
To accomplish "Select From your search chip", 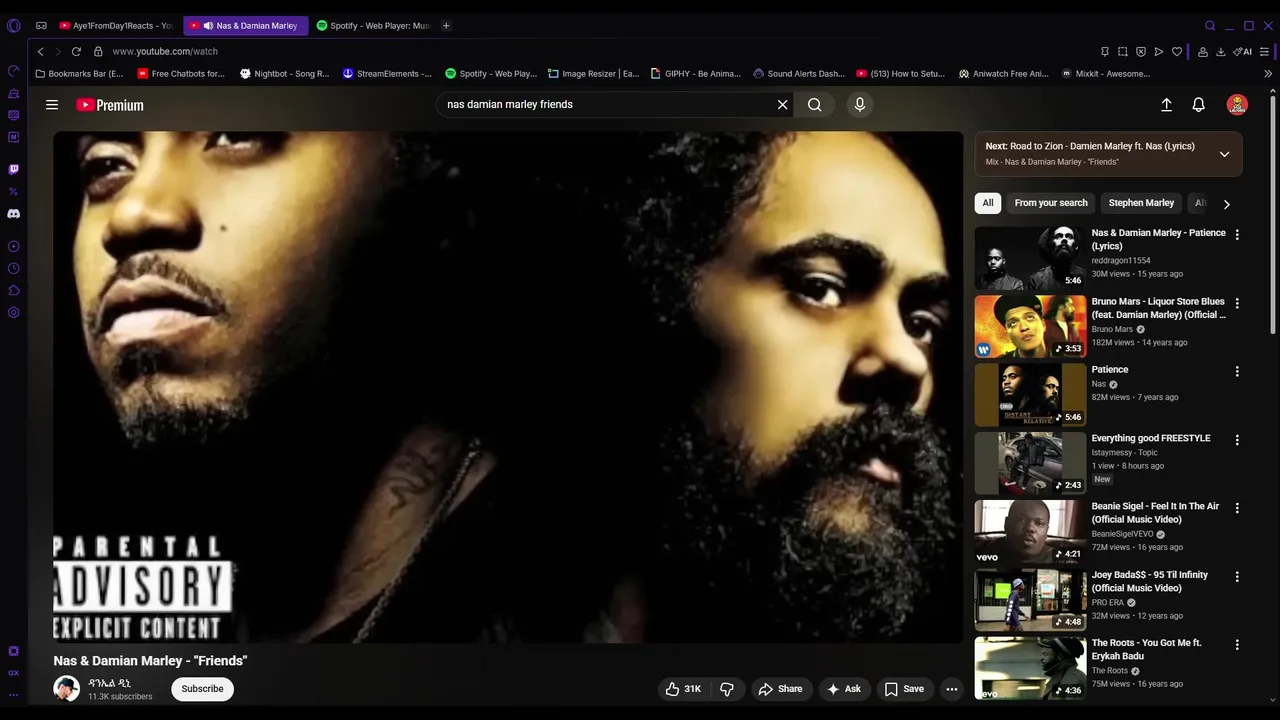I will click(1051, 203).
